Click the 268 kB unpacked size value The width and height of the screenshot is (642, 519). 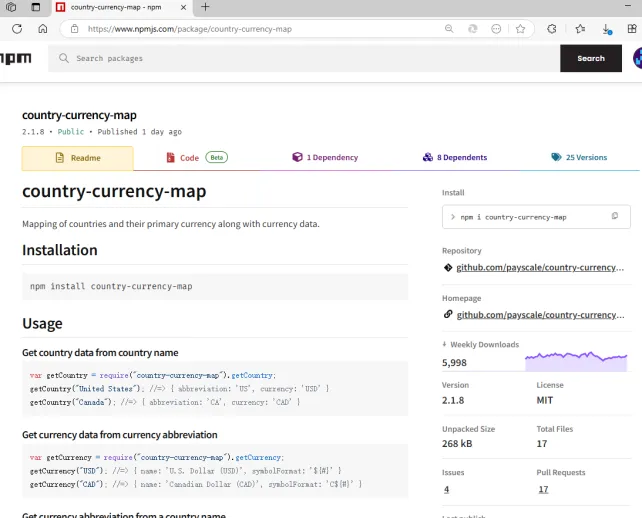(457, 444)
